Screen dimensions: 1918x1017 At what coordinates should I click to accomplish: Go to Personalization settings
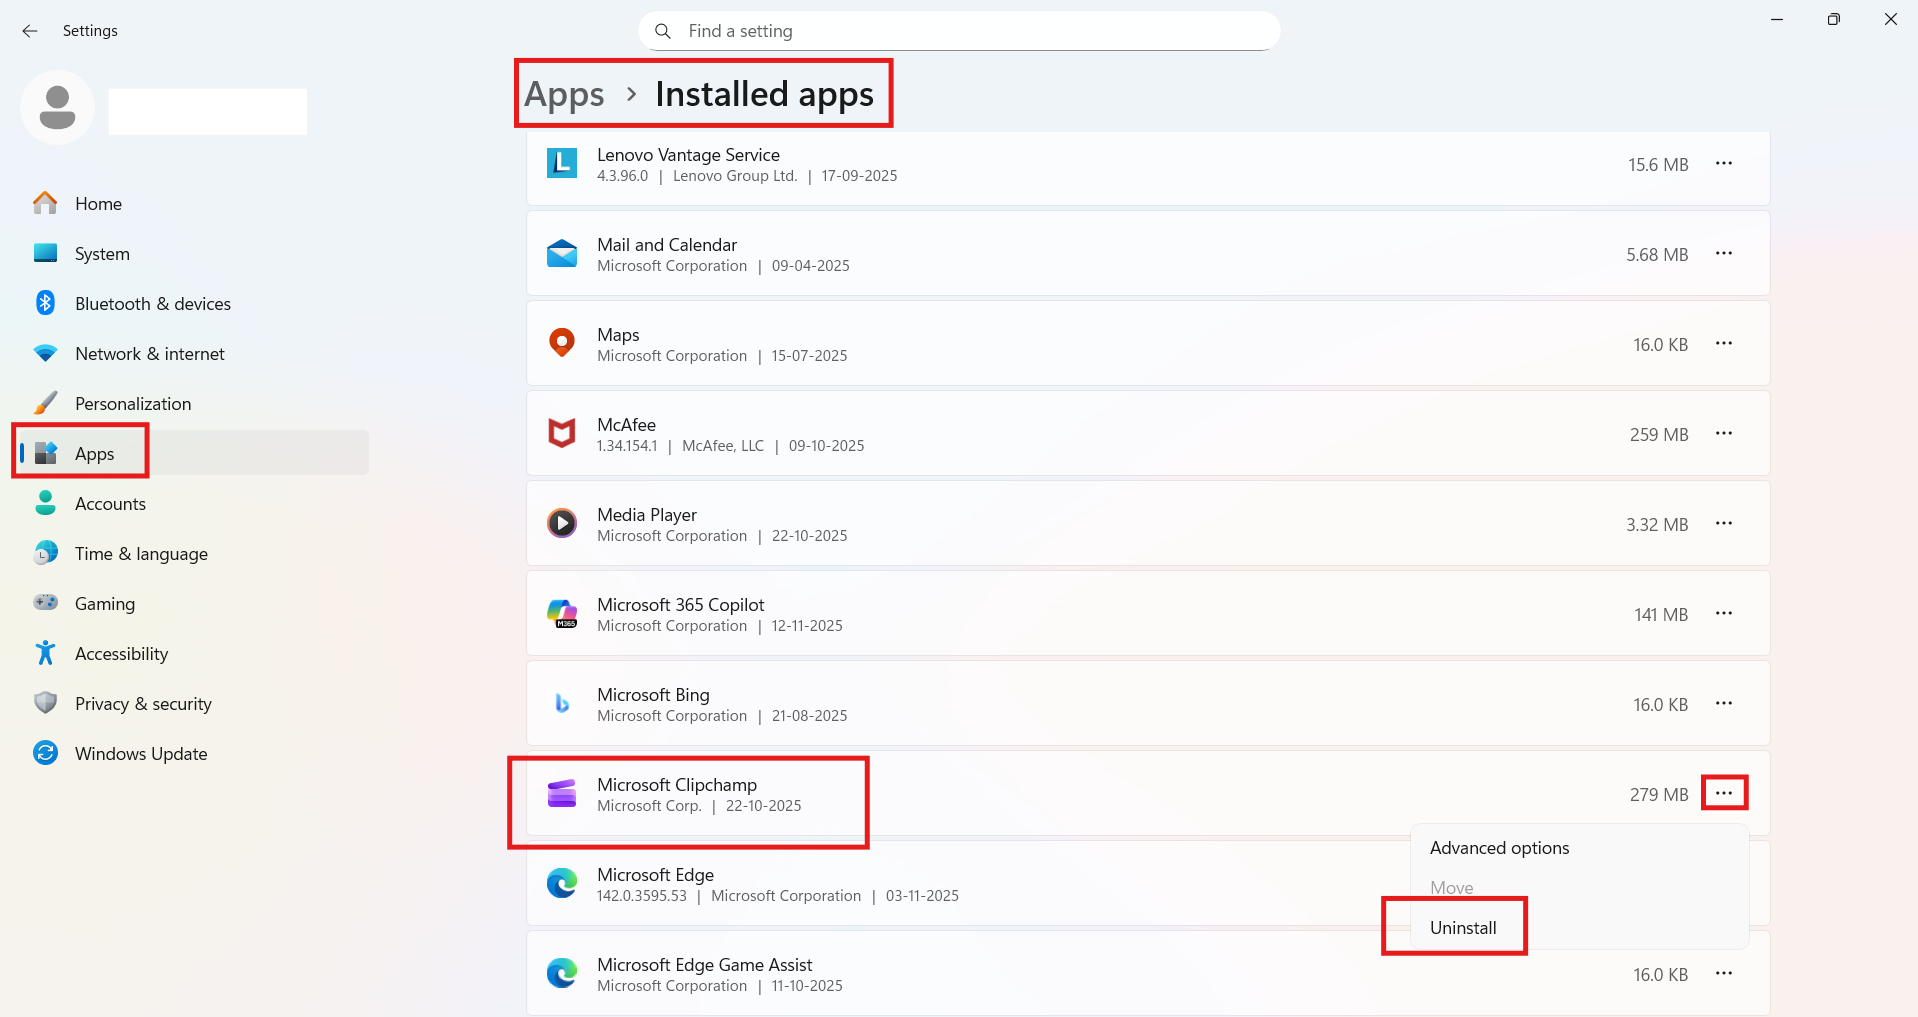click(x=133, y=403)
